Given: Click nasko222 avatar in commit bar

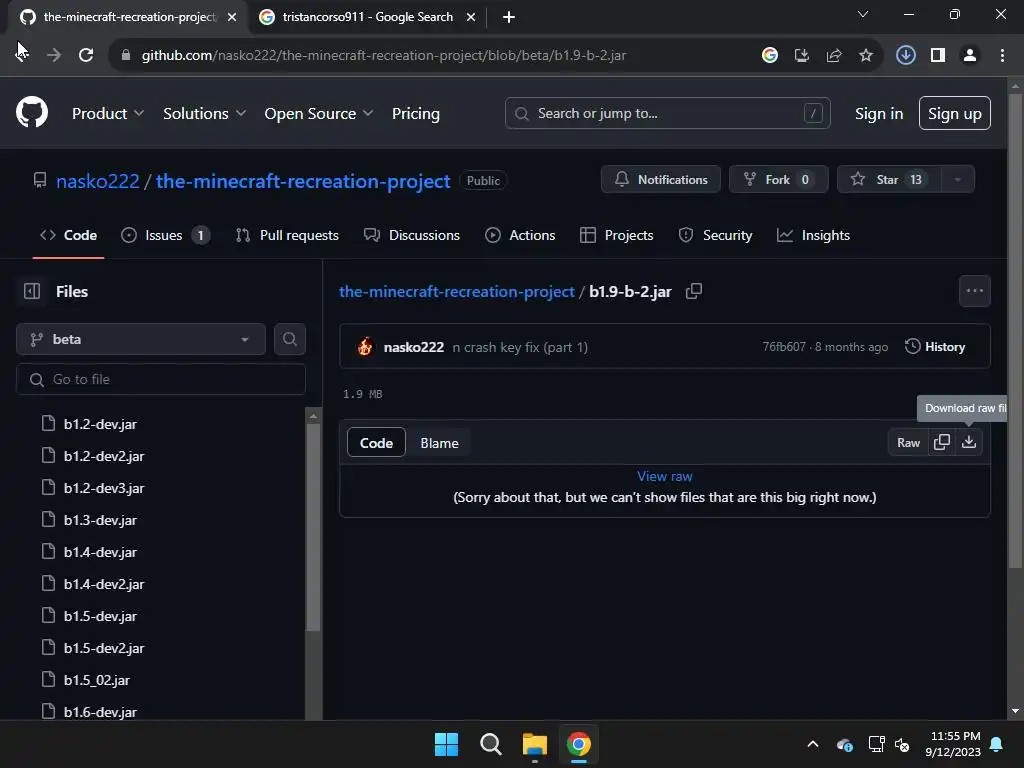Looking at the screenshot, I should tap(365, 347).
